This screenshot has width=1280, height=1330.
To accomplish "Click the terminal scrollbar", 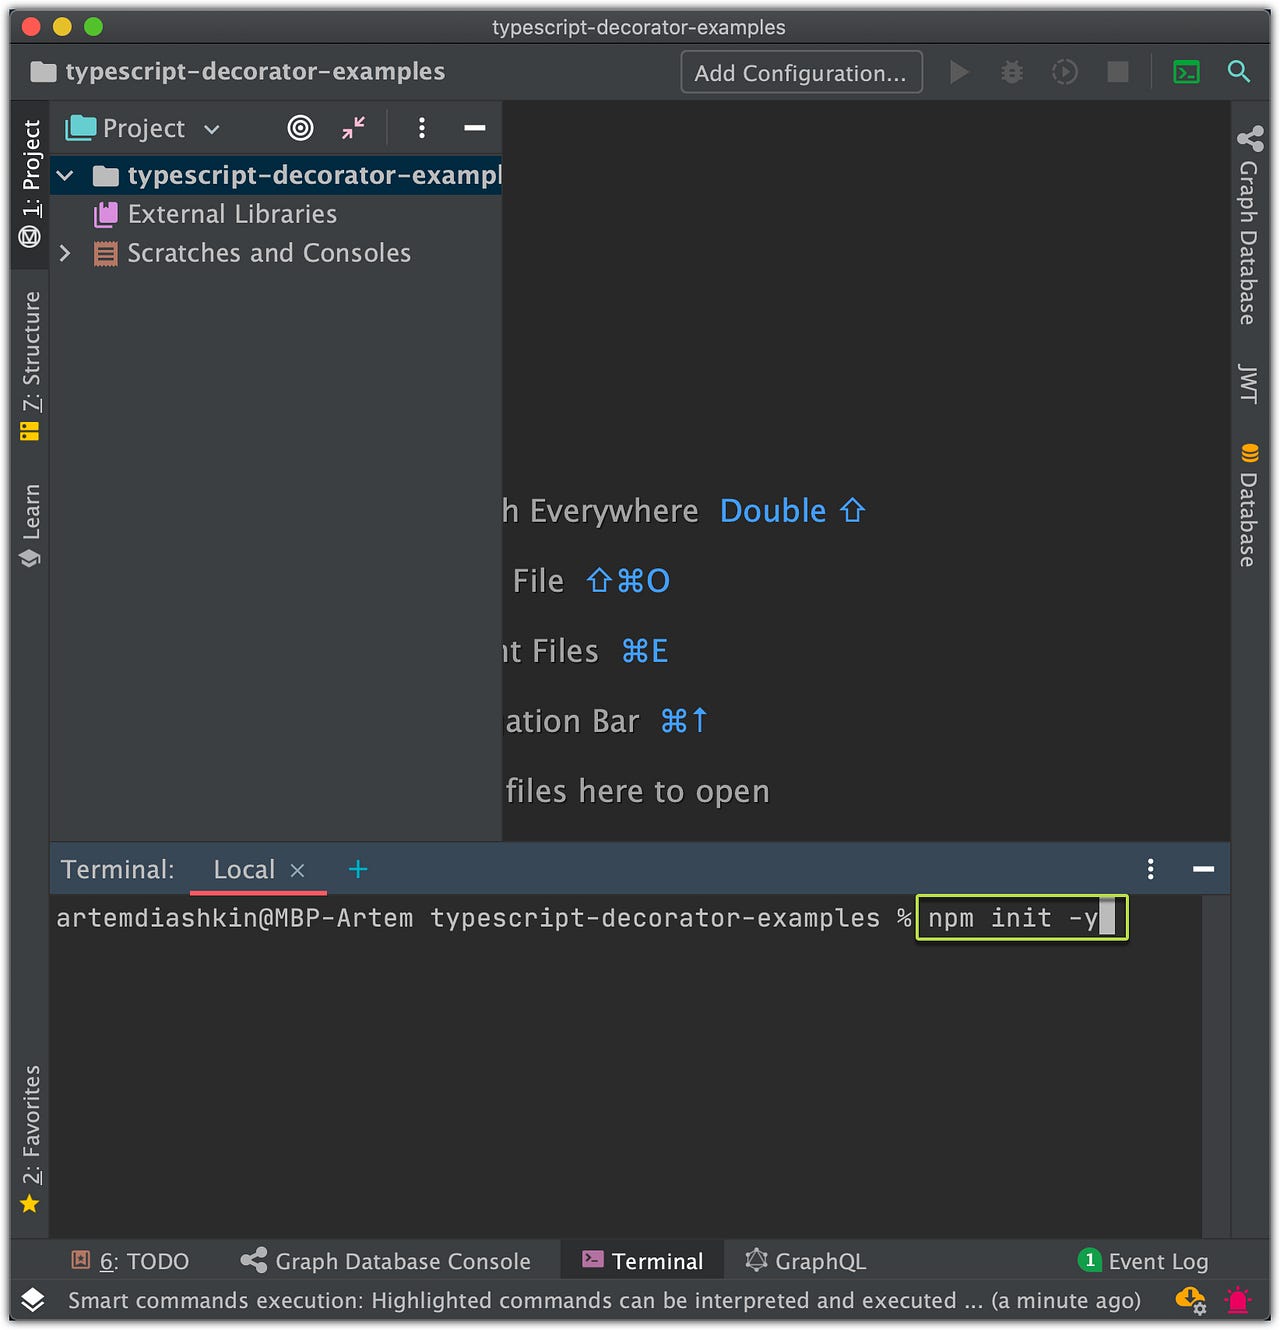I will click(x=1215, y=1066).
